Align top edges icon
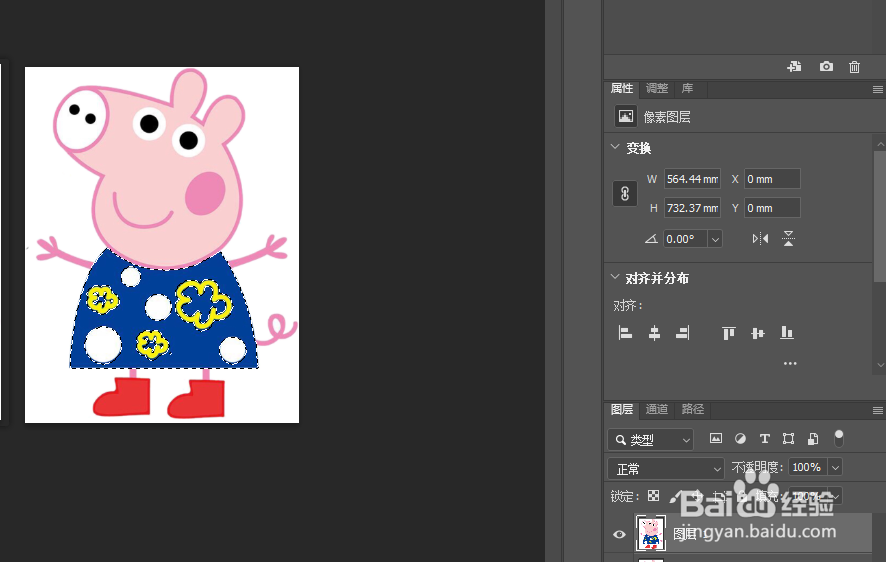 pos(729,333)
